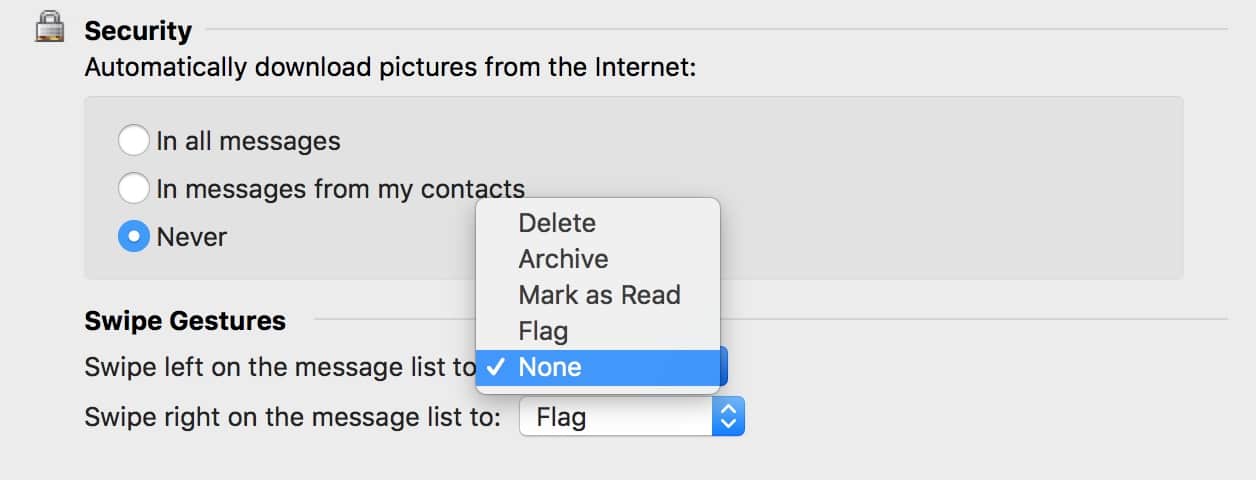Select Mark as Read in popup menu
This screenshot has height=480, width=1256.
pyautogui.click(x=599, y=295)
